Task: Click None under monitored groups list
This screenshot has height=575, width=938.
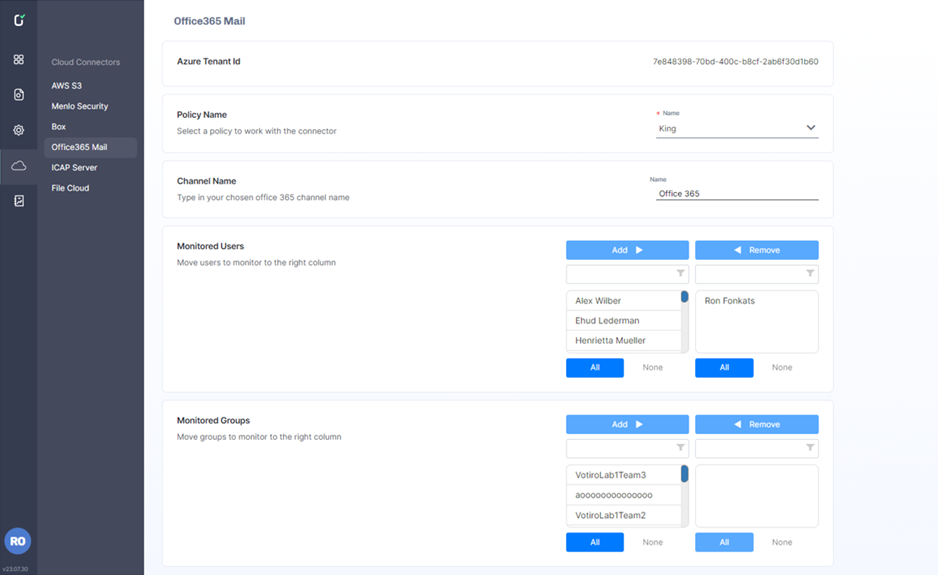Action: coord(782,542)
